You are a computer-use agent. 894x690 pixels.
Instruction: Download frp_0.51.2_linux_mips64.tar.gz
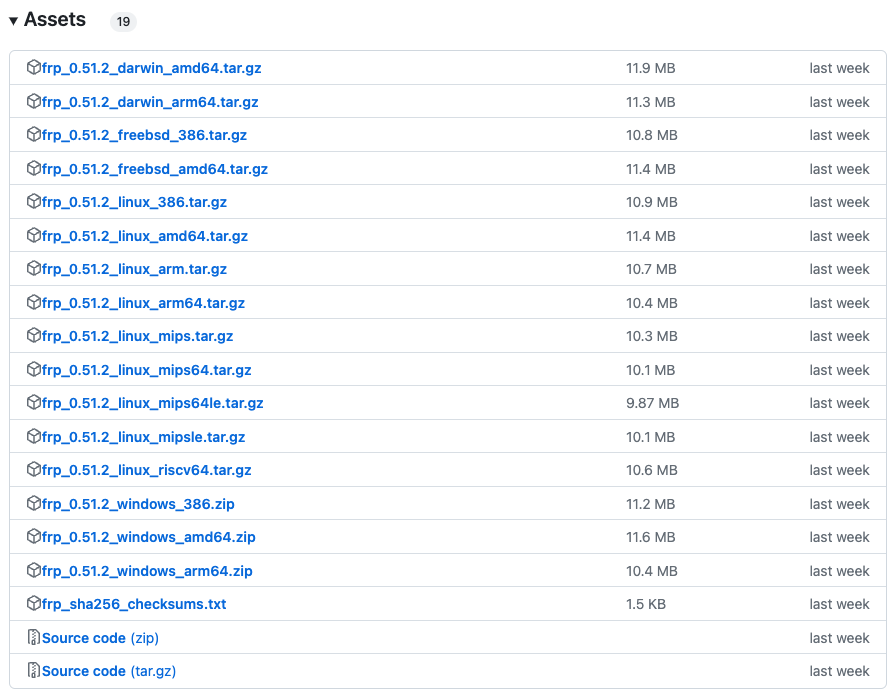point(147,371)
